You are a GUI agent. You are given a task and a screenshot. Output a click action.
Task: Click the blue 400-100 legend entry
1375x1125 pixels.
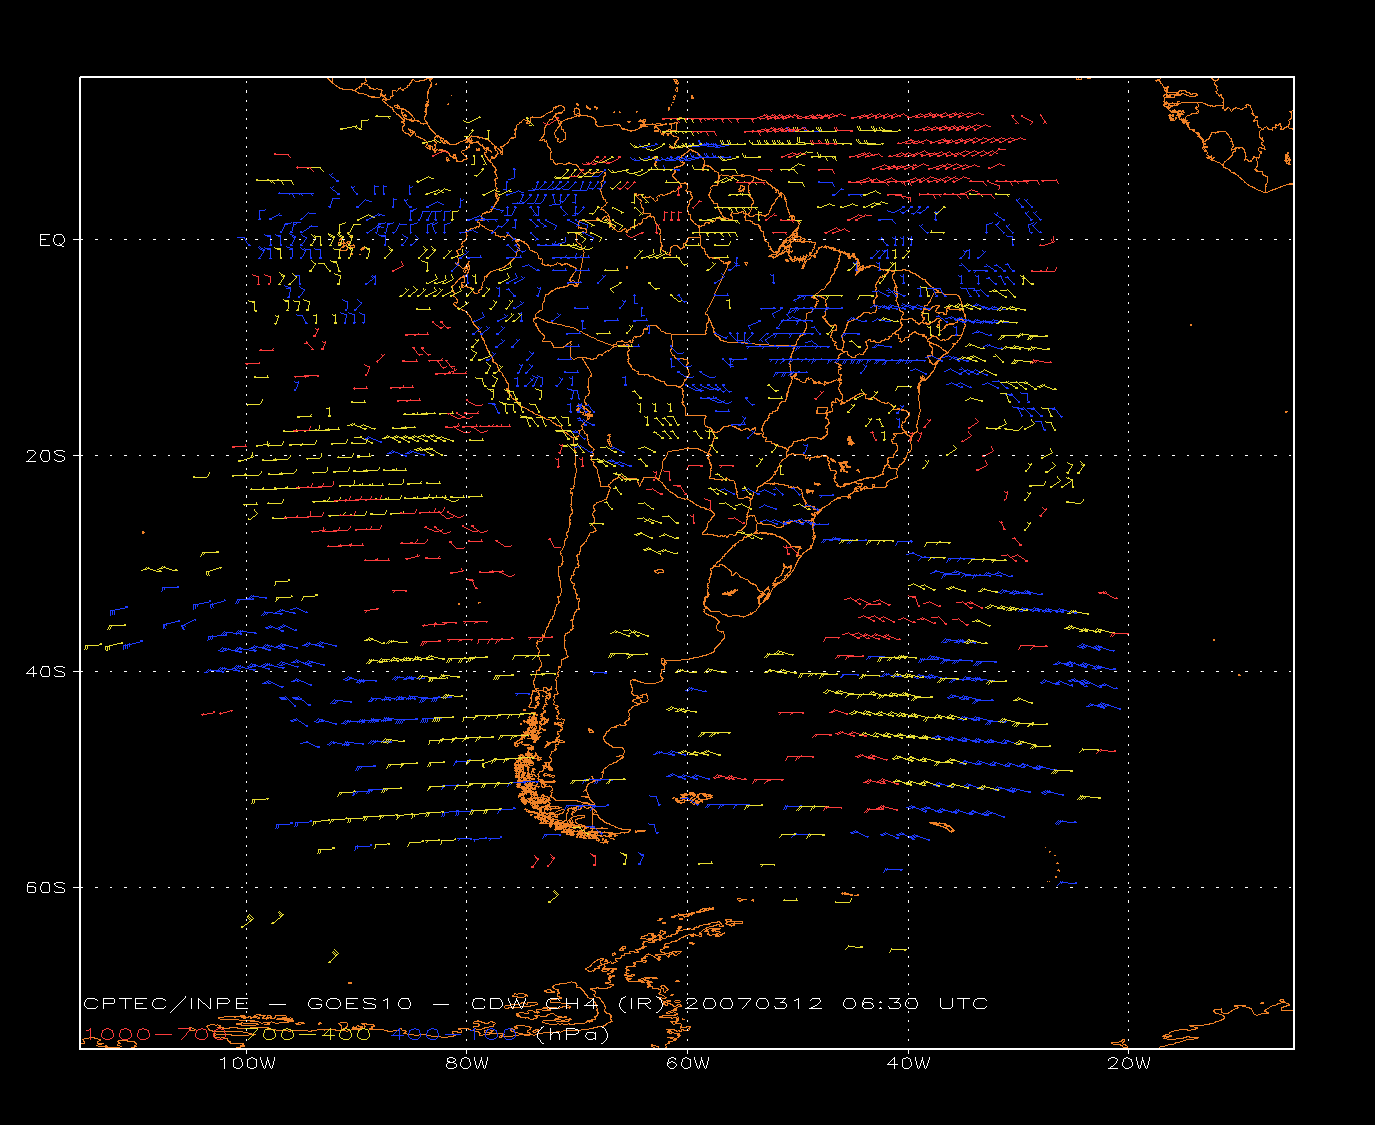(x=455, y=1034)
